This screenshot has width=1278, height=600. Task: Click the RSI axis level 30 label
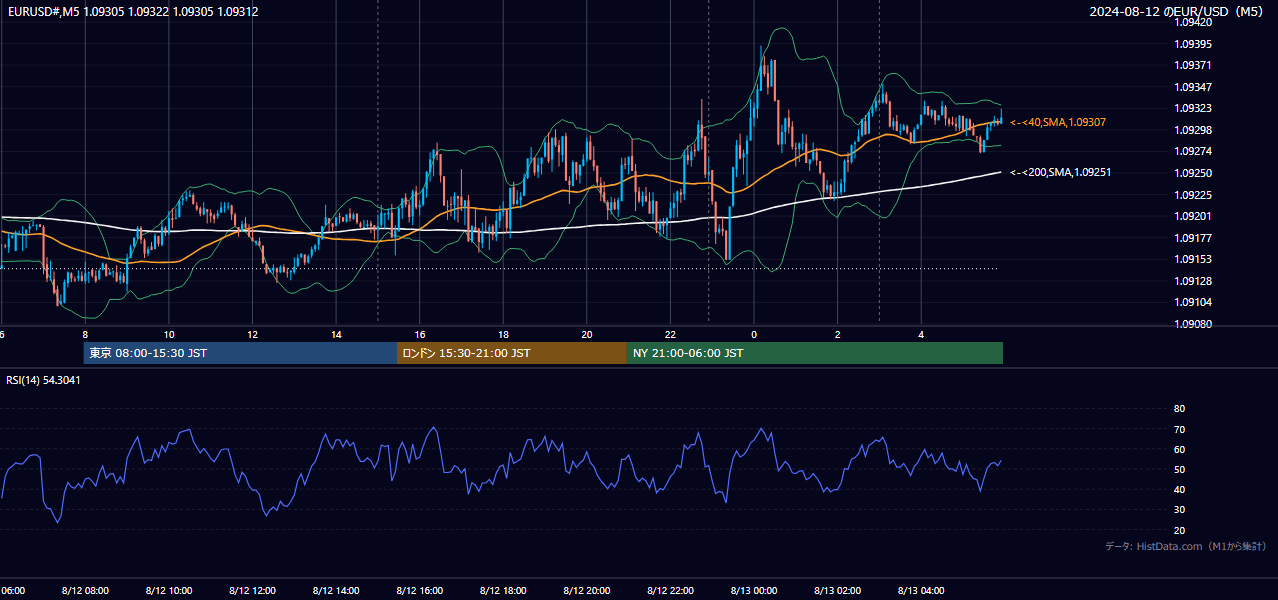click(x=1179, y=510)
